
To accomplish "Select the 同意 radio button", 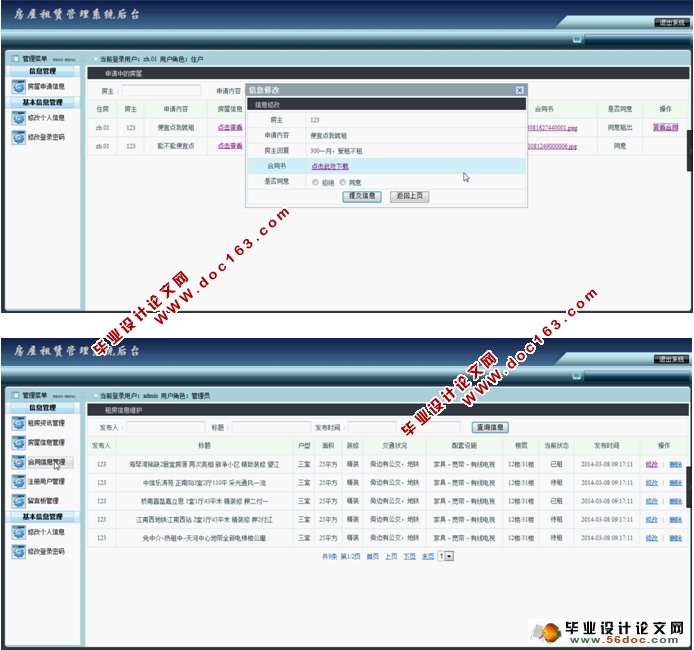I will click(x=343, y=182).
